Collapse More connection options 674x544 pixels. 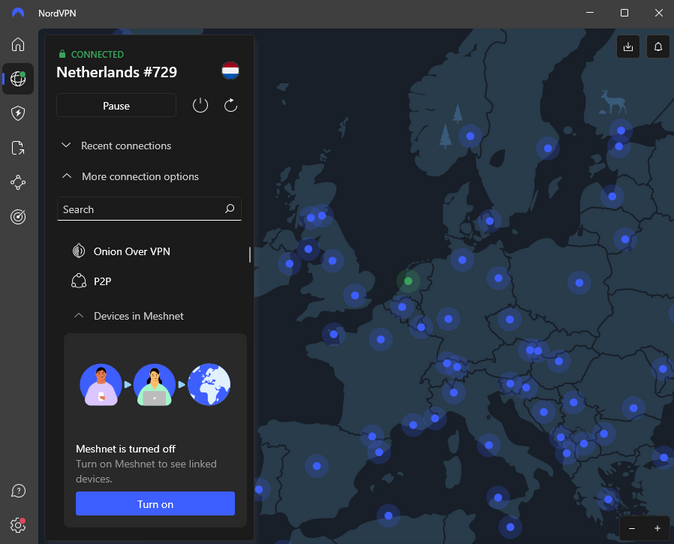pos(139,177)
